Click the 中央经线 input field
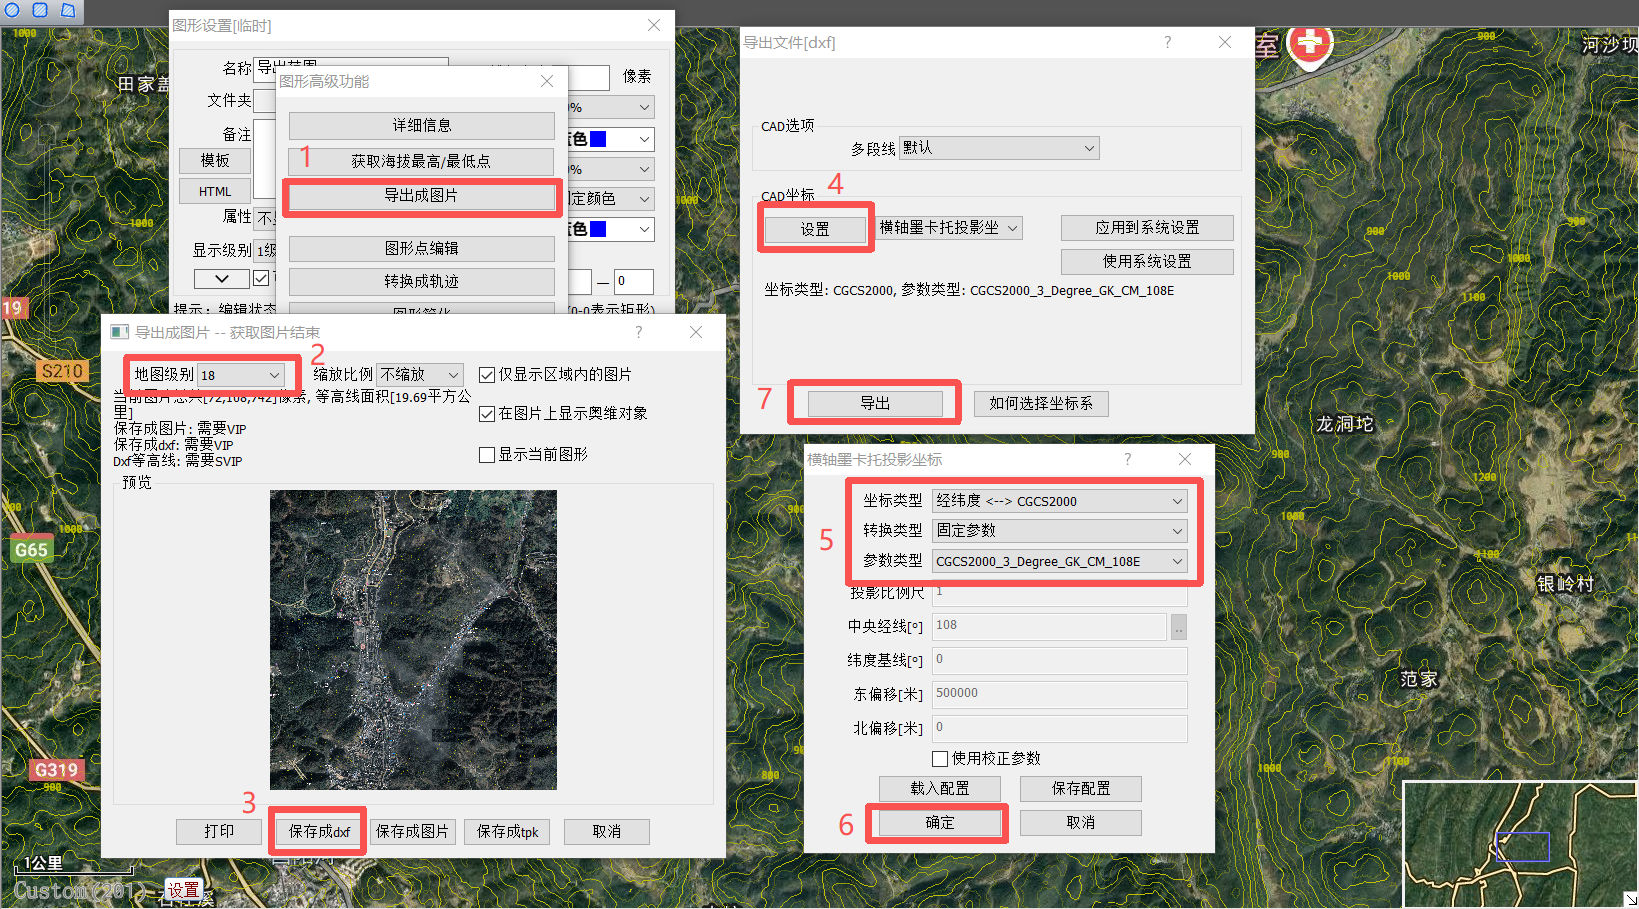Screen dimensions: 1639x909 1049,627
